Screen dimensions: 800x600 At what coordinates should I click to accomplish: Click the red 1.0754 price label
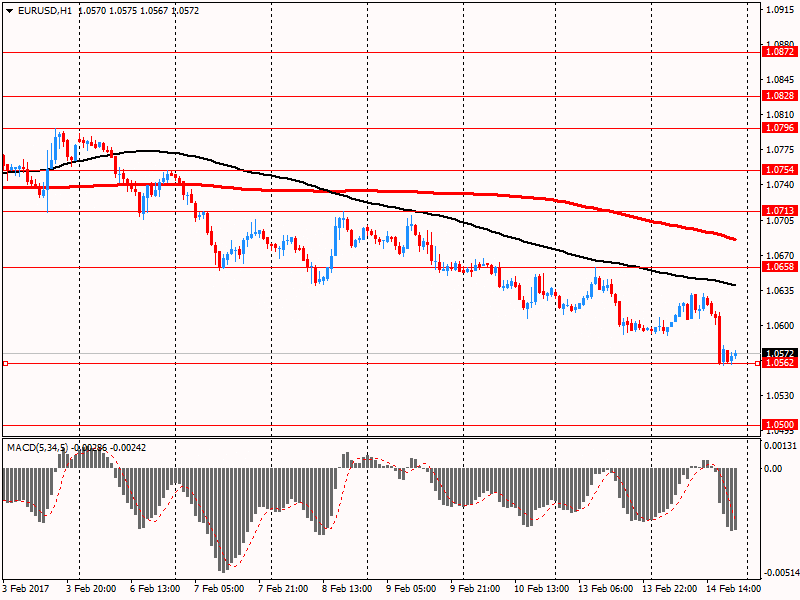(779, 170)
